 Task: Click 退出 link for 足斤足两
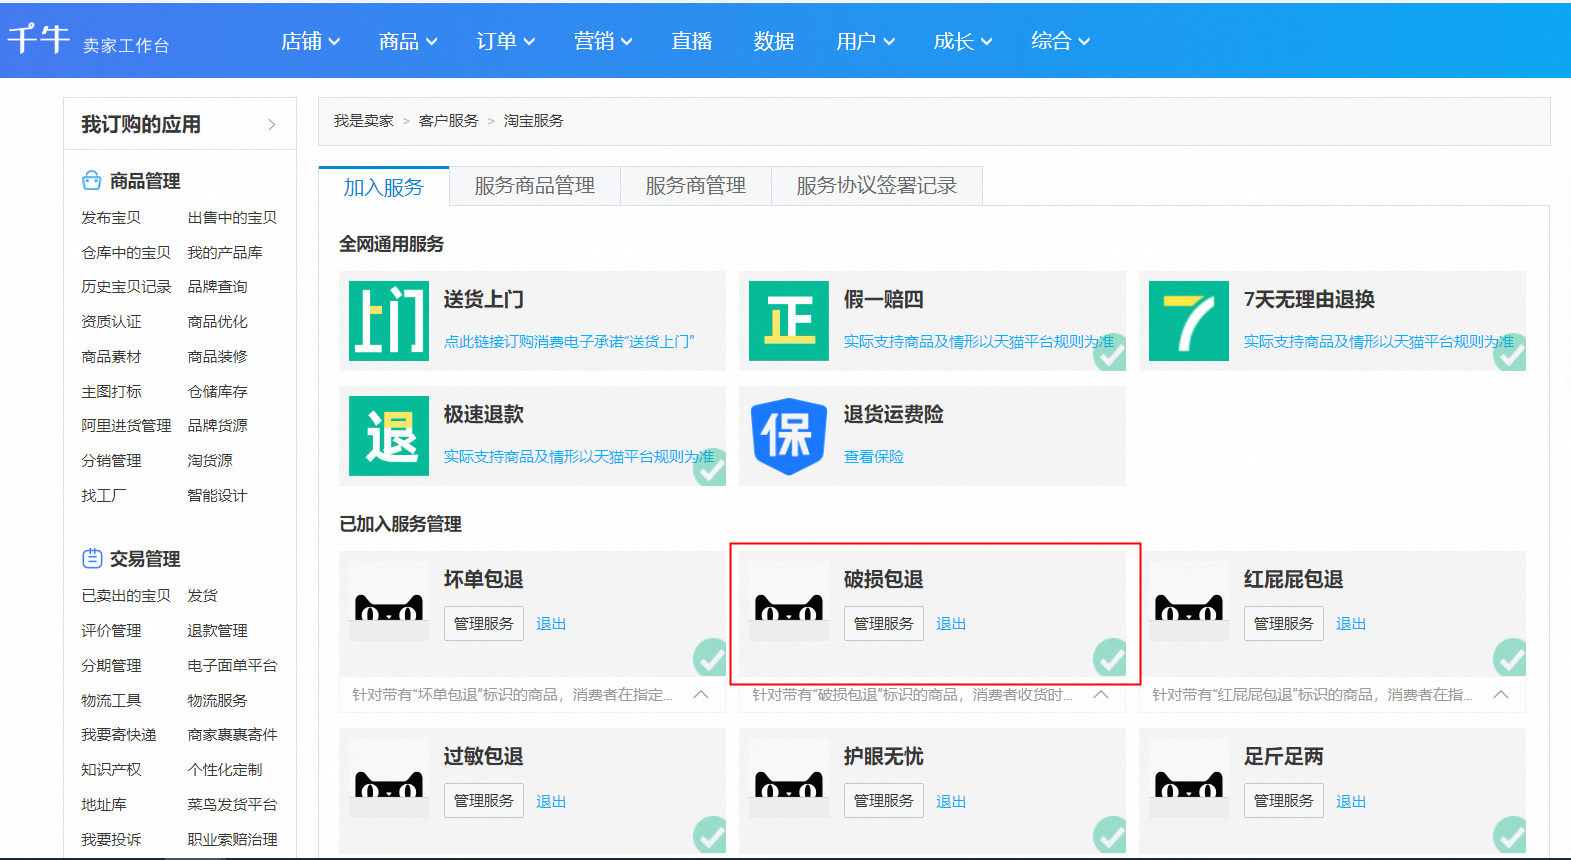(1351, 801)
